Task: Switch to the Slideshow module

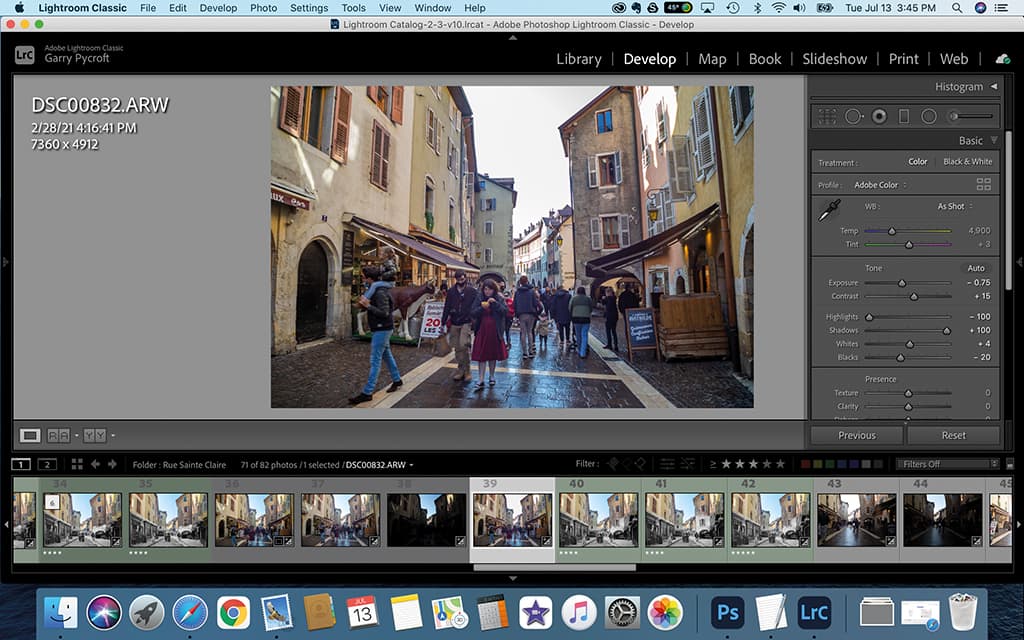Action: pyautogui.click(x=835, y=59)
